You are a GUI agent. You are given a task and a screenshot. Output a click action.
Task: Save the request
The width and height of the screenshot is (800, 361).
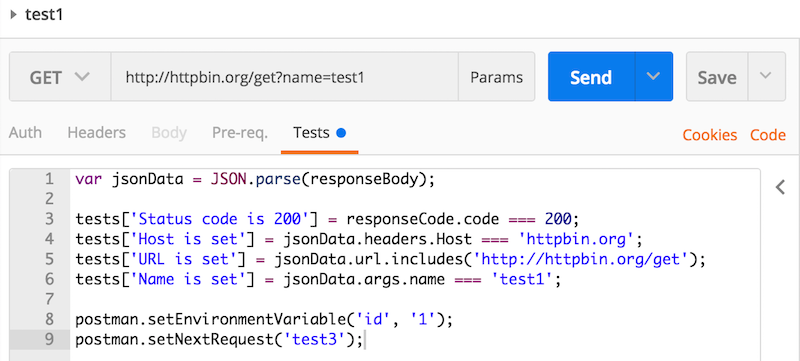point(717,77)
